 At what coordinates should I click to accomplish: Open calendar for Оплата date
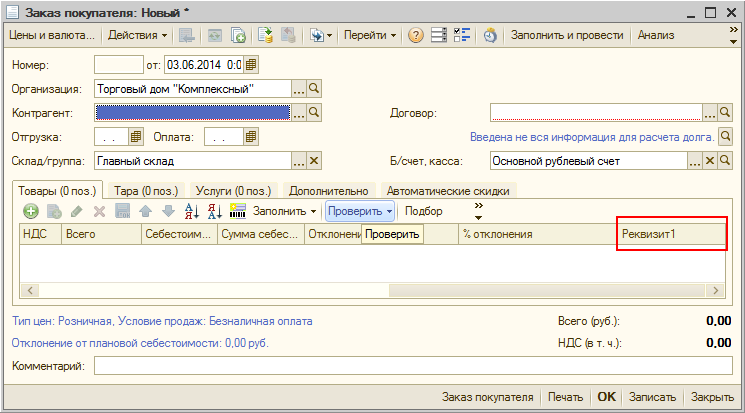(251, 137)
